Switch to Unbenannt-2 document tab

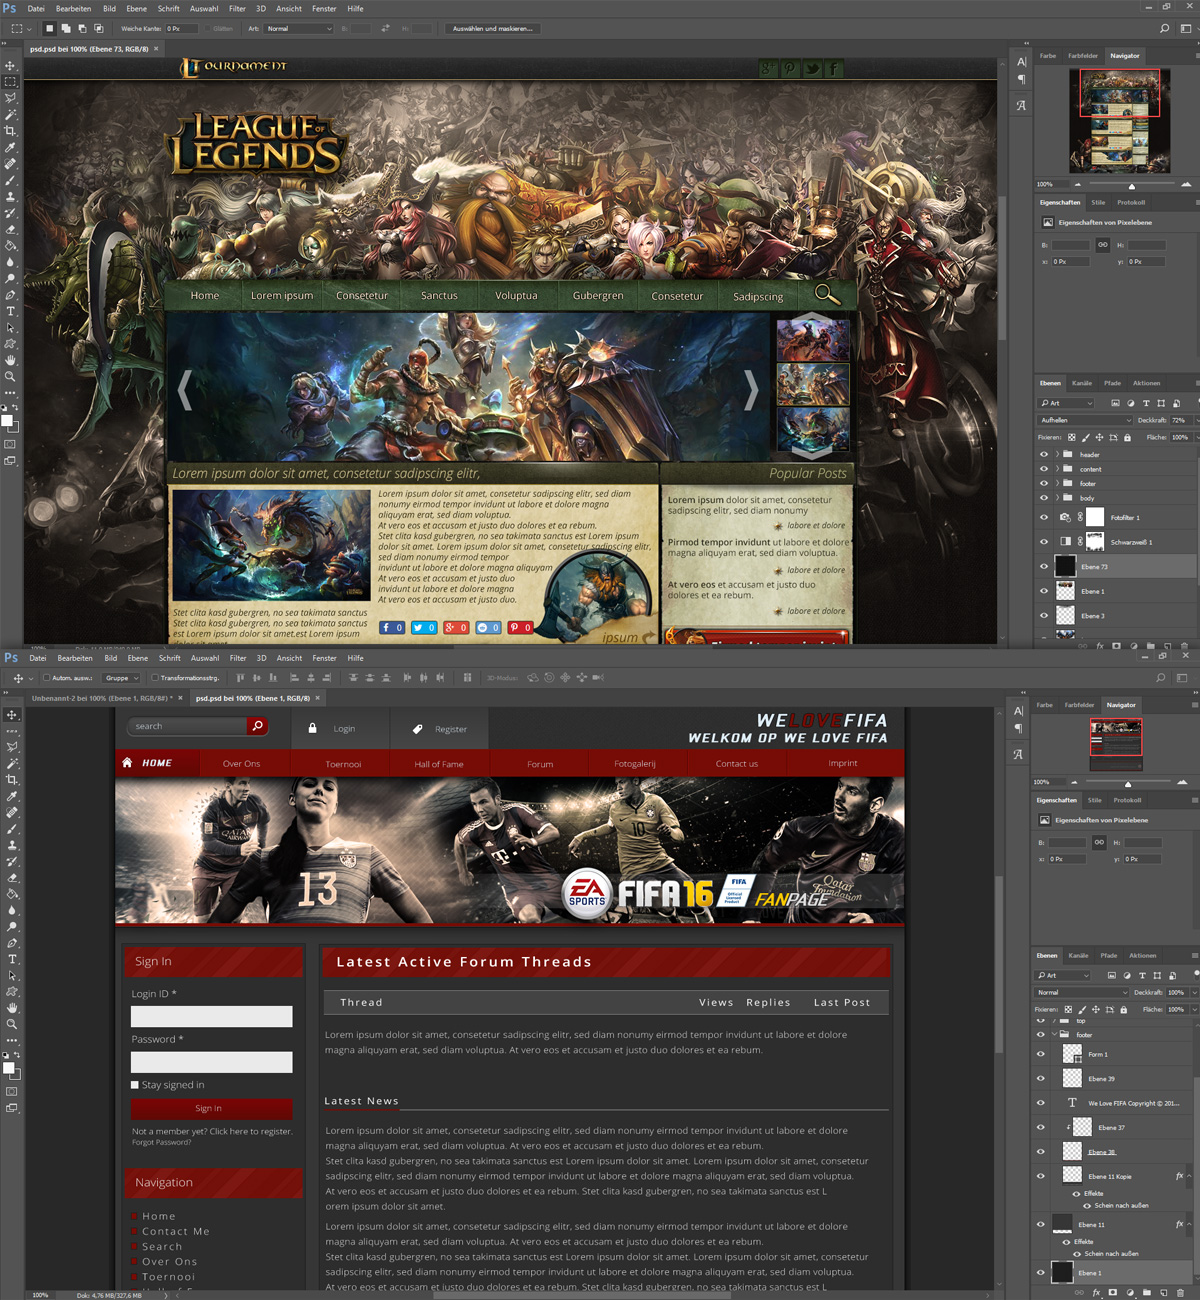100,698
